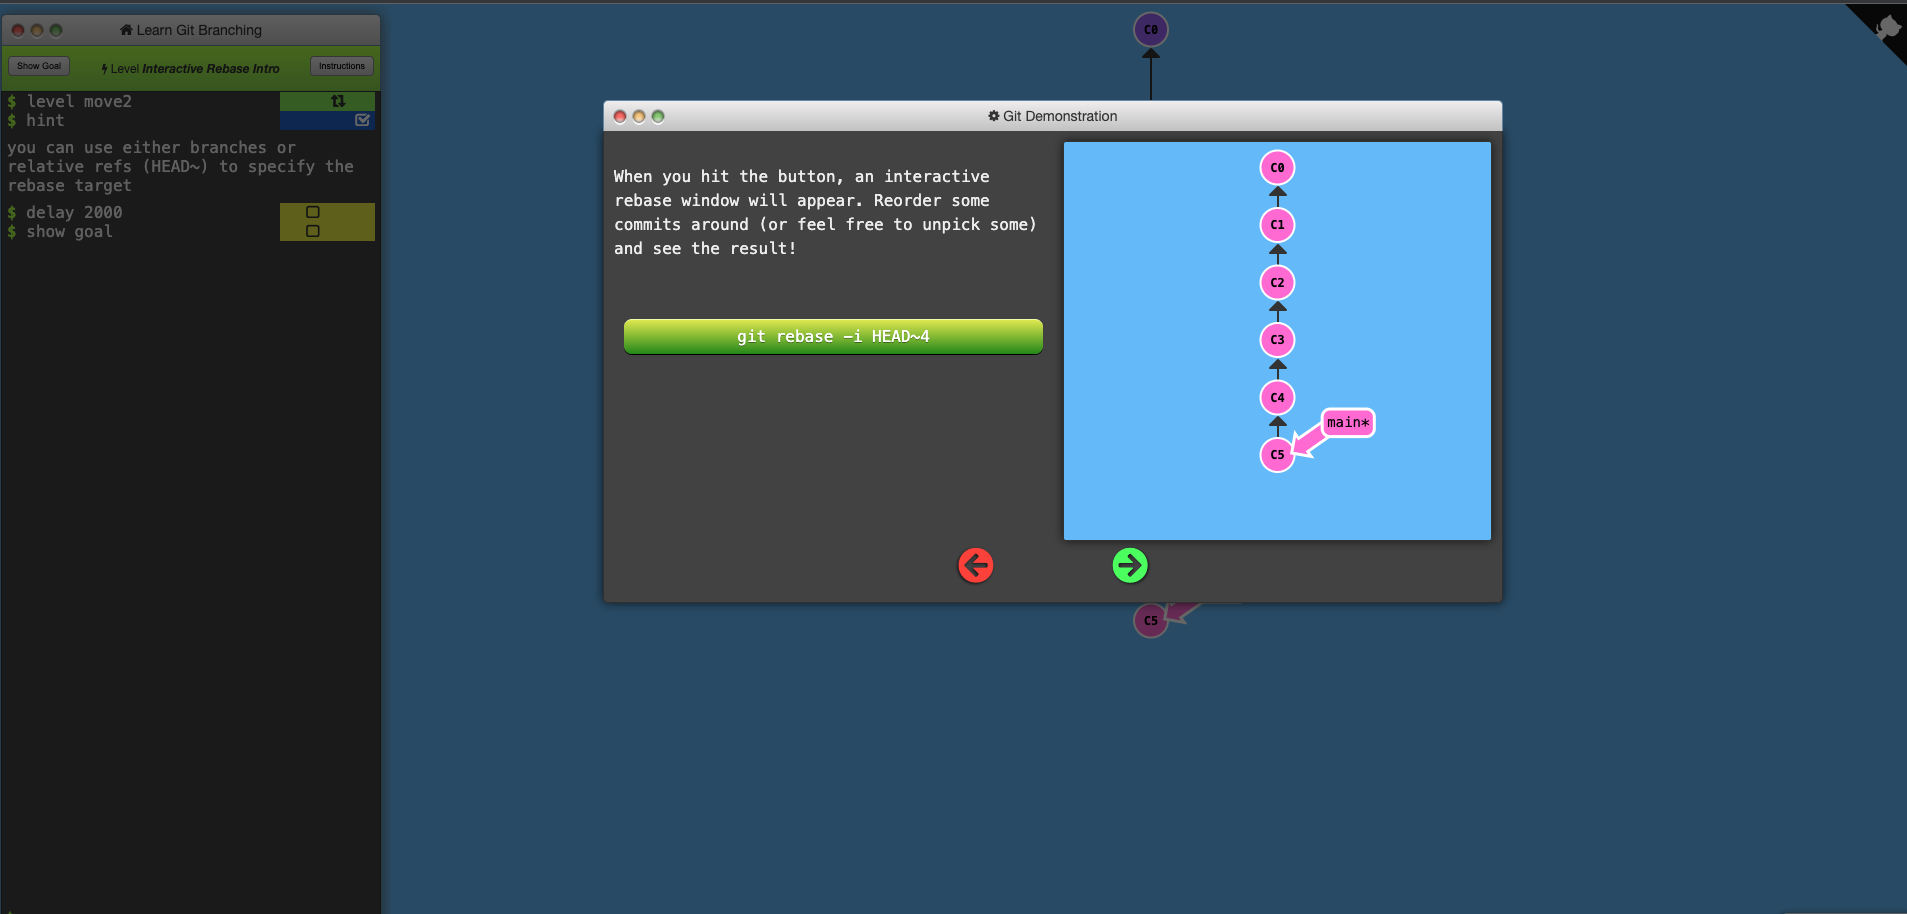Select commit C5 at the bottom of the graph

(x=1276, y=455)
